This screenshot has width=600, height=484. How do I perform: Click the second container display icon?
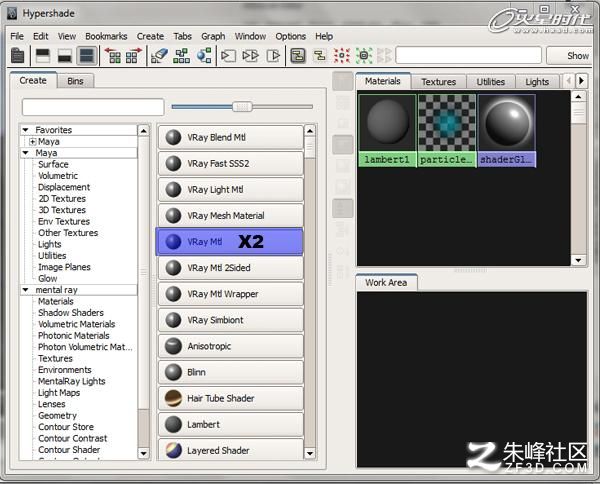click(x=320, y=56)
